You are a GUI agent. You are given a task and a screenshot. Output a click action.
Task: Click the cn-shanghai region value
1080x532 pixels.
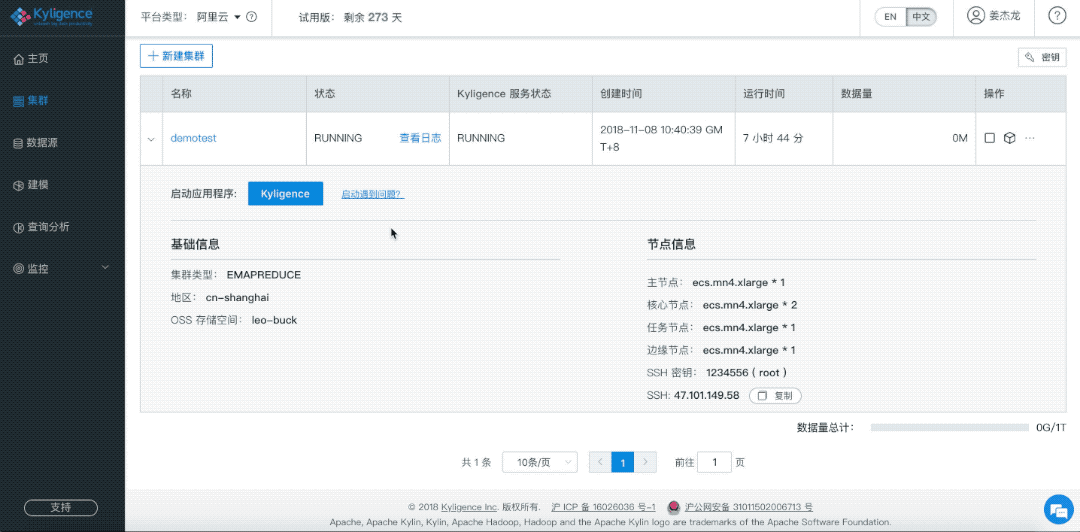point(237,298)
